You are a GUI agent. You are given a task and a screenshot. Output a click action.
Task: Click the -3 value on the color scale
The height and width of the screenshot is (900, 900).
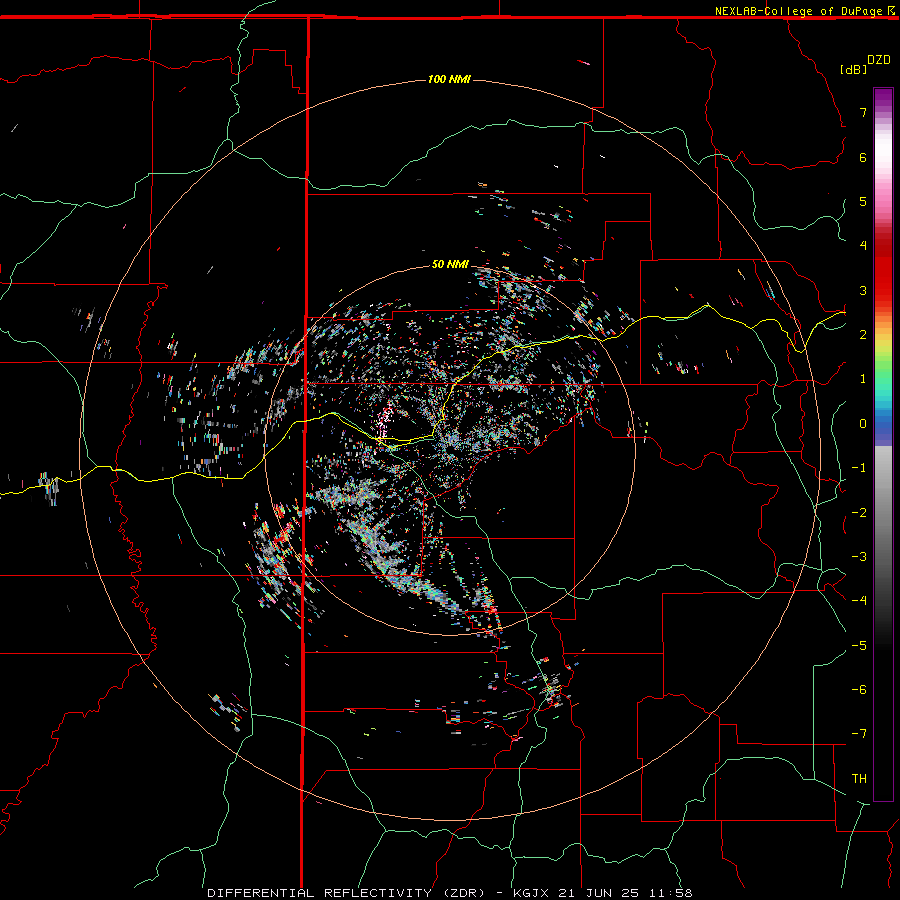click(859, 557)
